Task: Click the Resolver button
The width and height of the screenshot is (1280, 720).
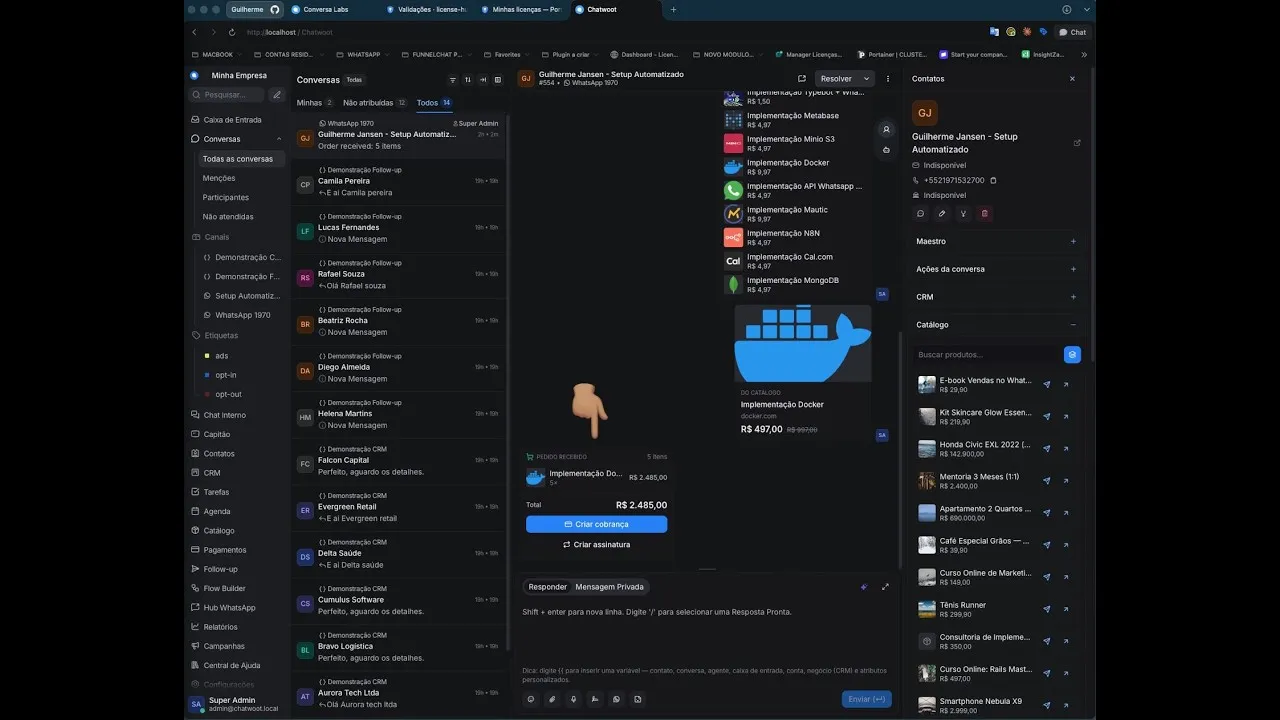Action: point(836,79)
